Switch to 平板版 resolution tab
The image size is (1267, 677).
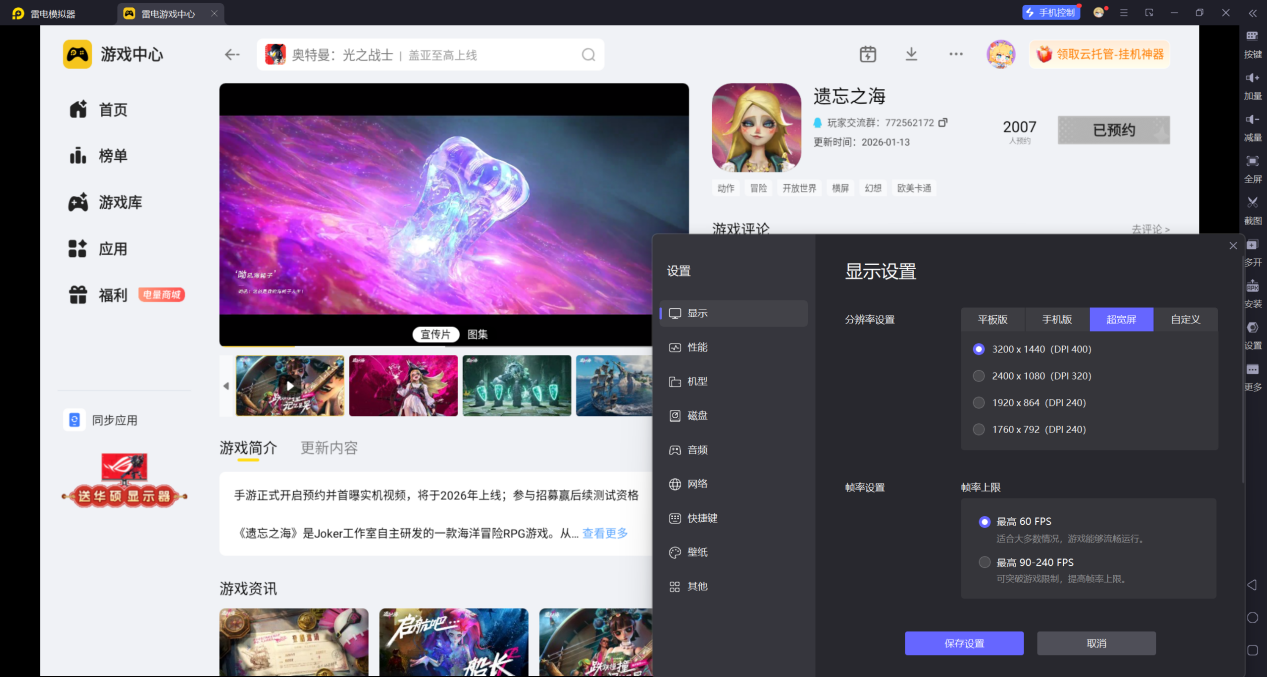[x=993, y=320]
